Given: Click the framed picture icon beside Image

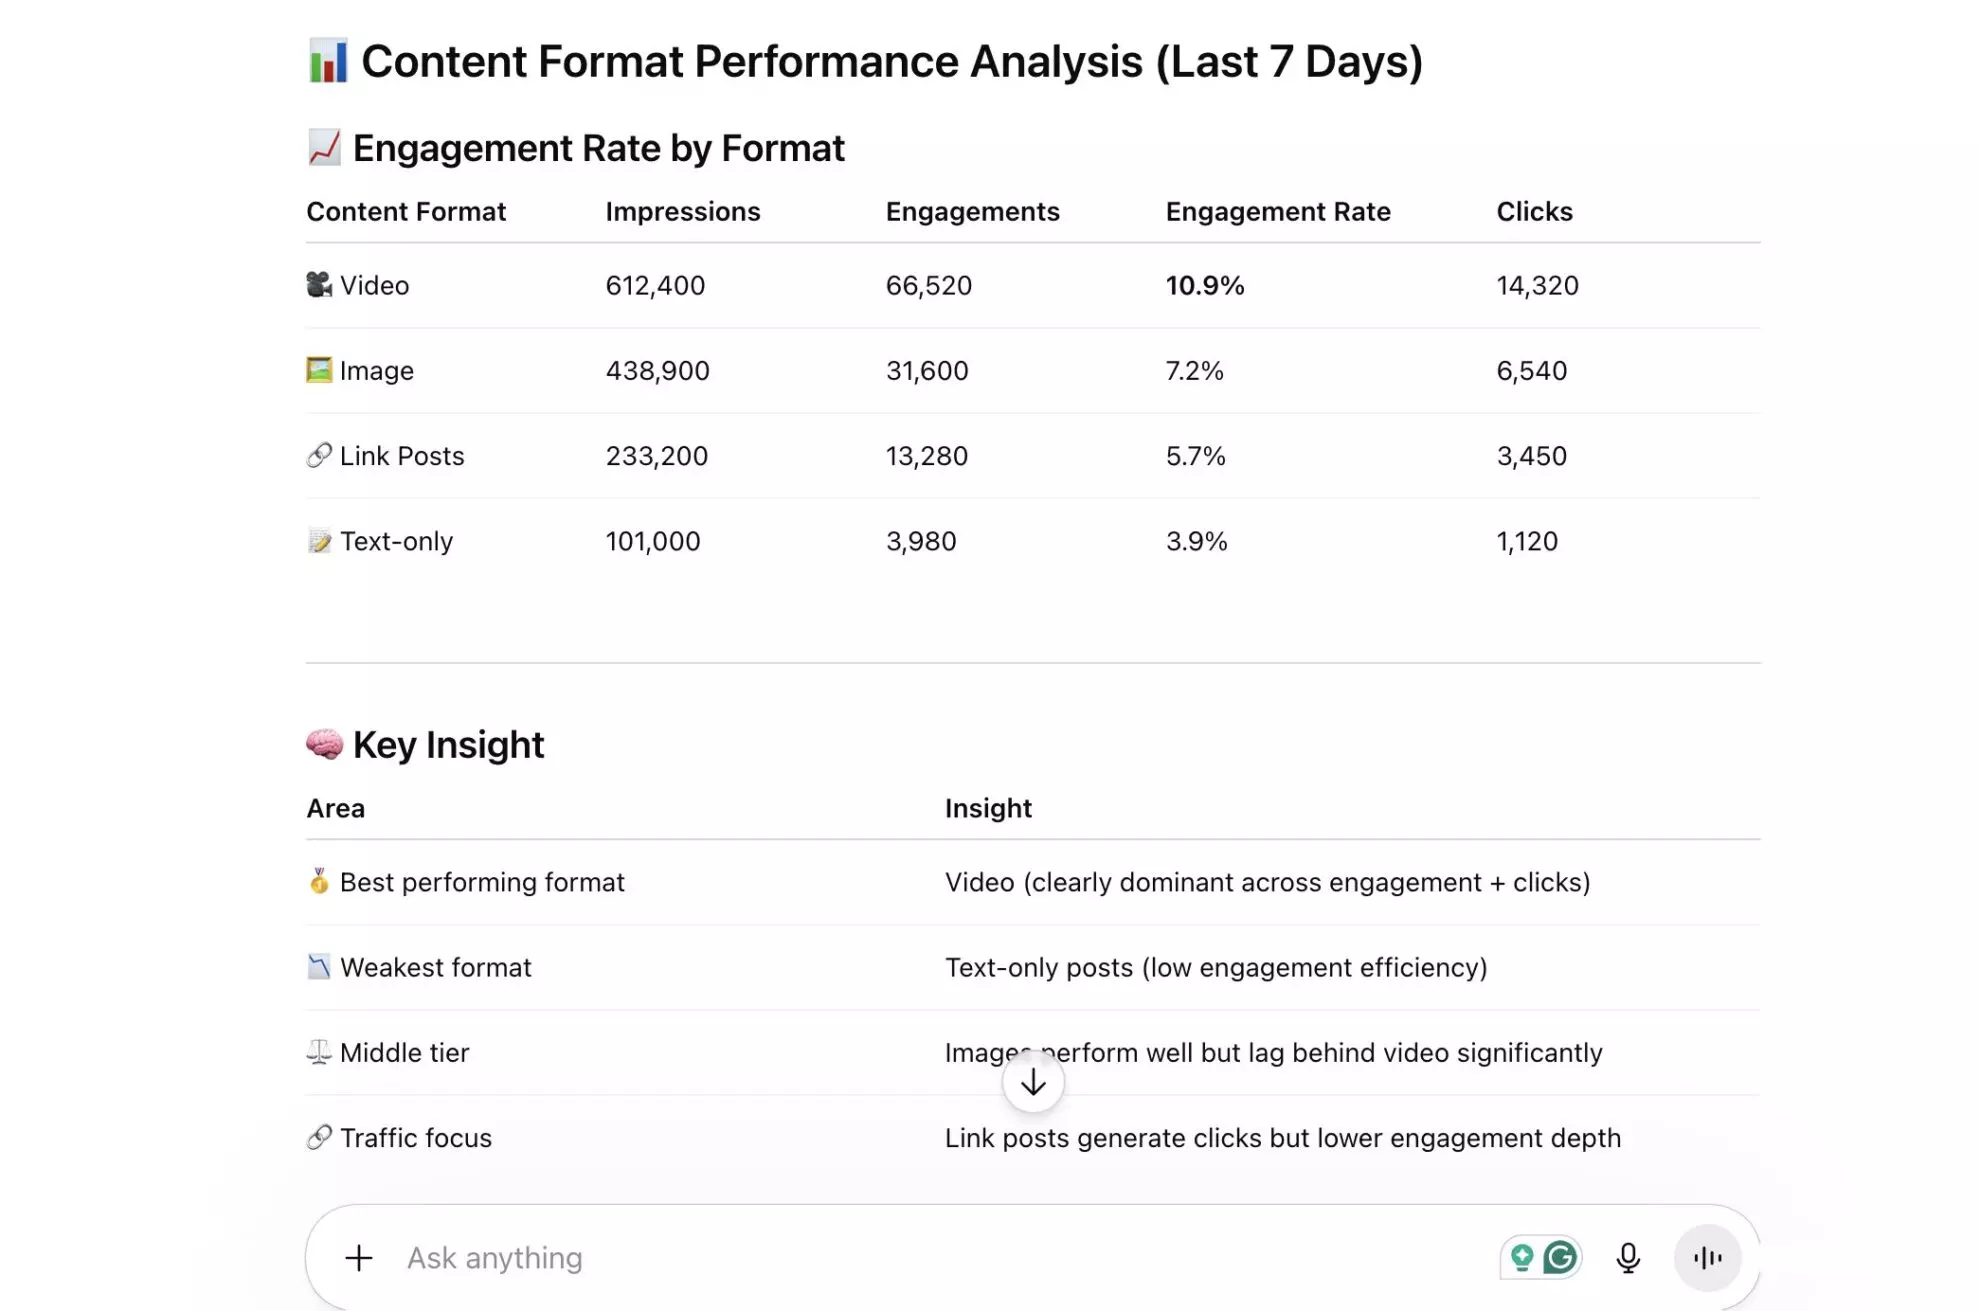Looking at the screenshot, I should pos(318,370).
